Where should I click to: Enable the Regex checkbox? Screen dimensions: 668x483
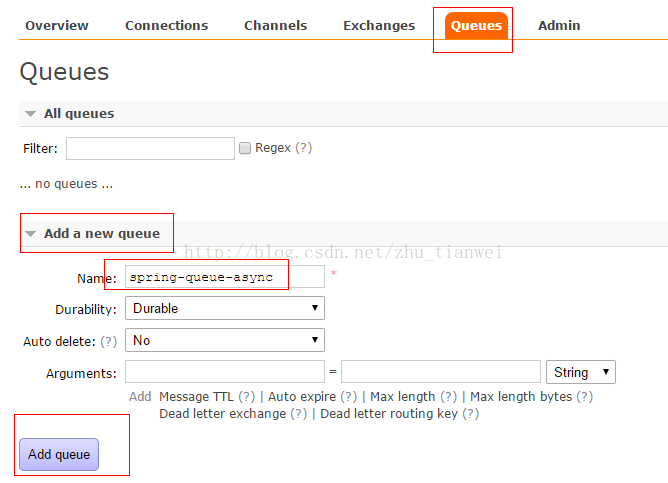click(245, 148)
